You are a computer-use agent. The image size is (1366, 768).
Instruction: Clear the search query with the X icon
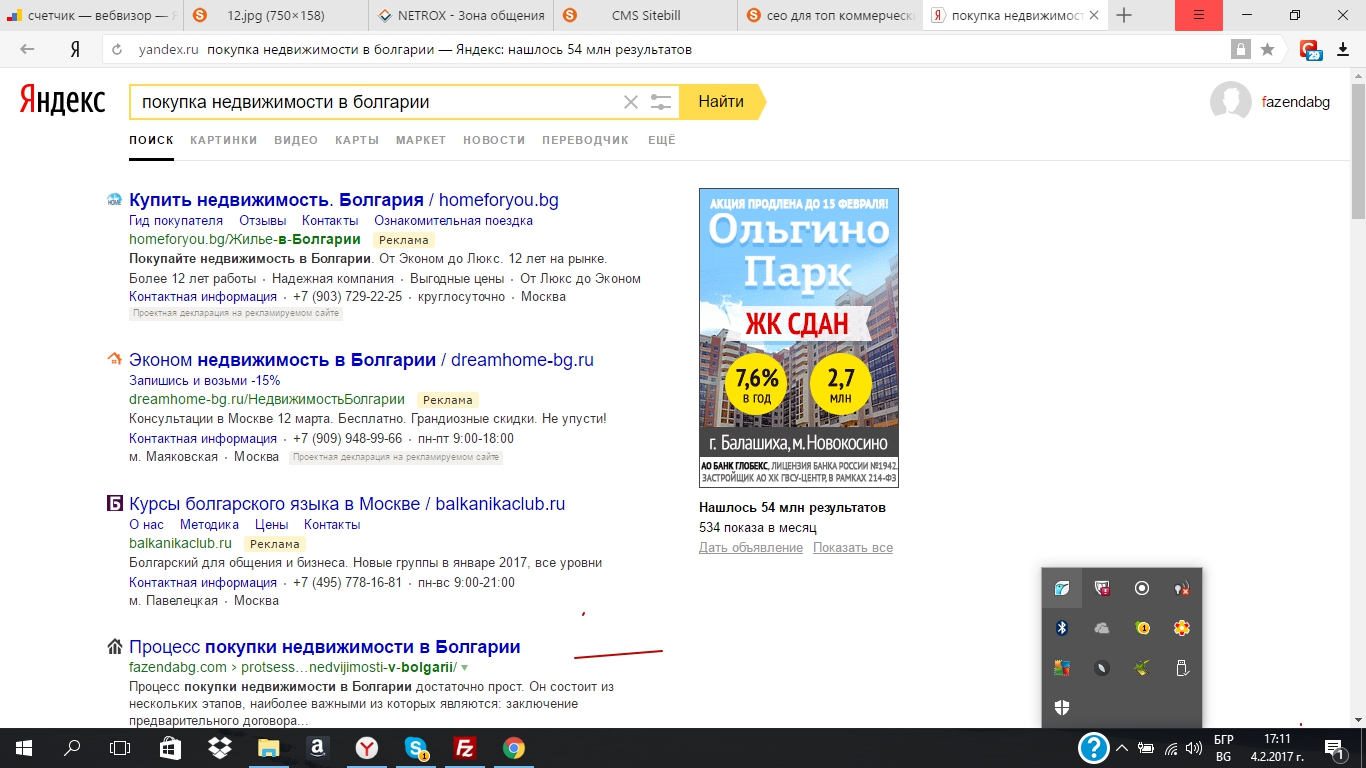[631, 102]
